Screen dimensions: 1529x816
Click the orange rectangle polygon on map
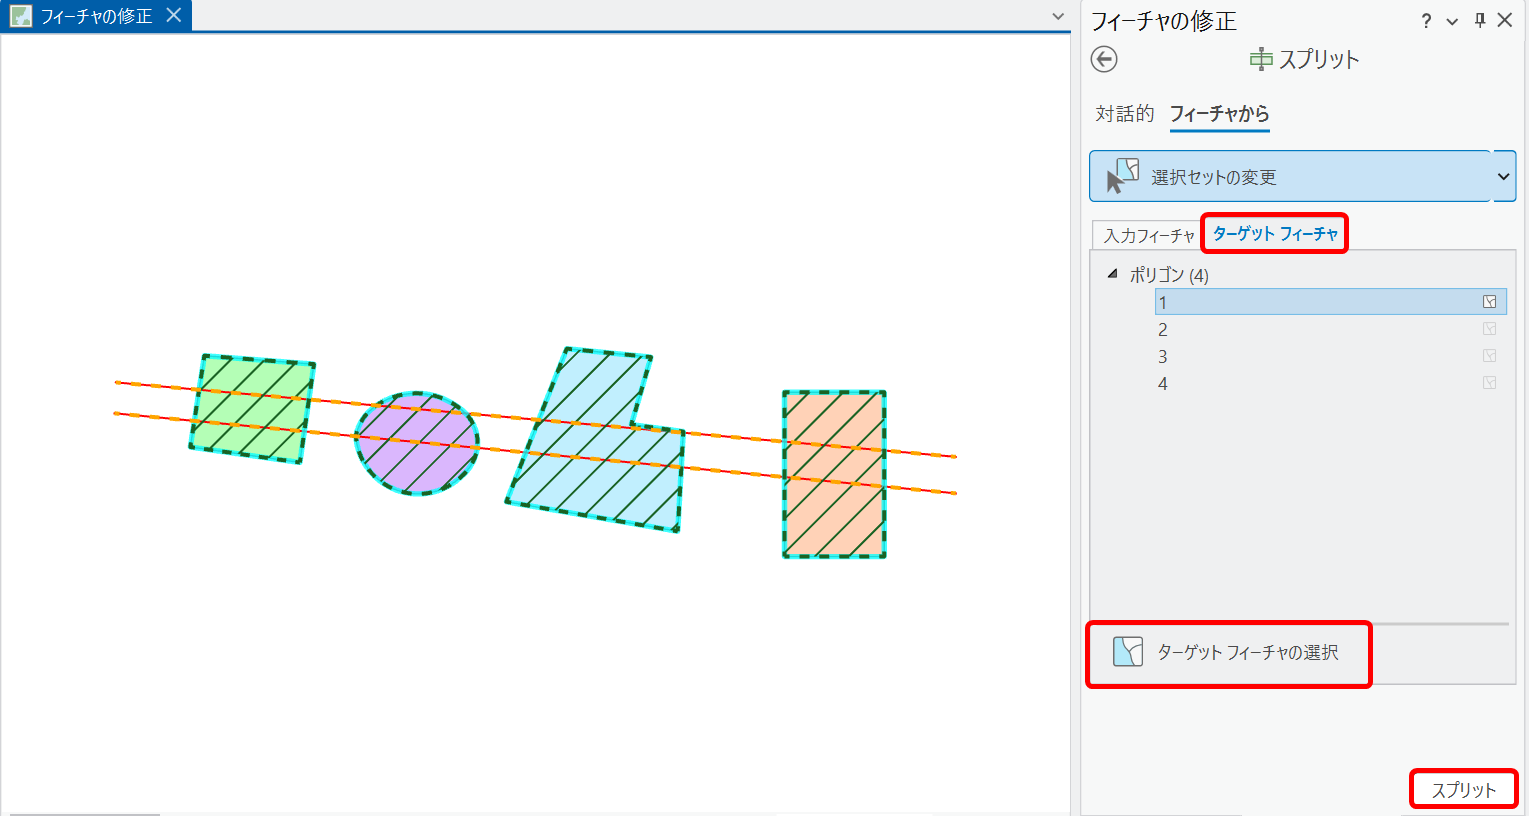click(x=835, y=474)
